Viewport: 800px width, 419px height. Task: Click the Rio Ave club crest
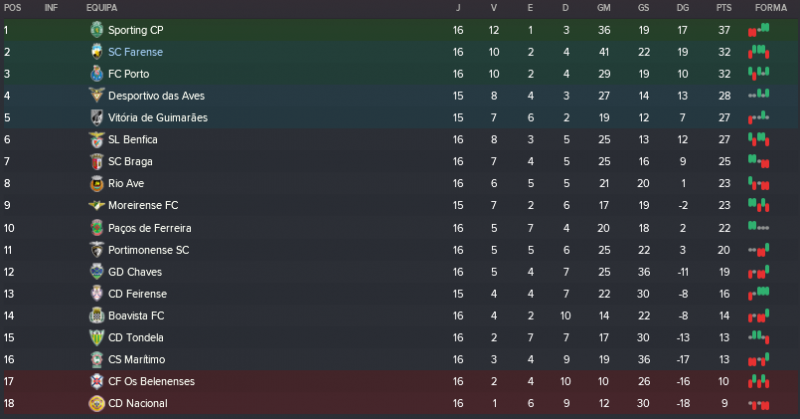click(x=96, y=184)
